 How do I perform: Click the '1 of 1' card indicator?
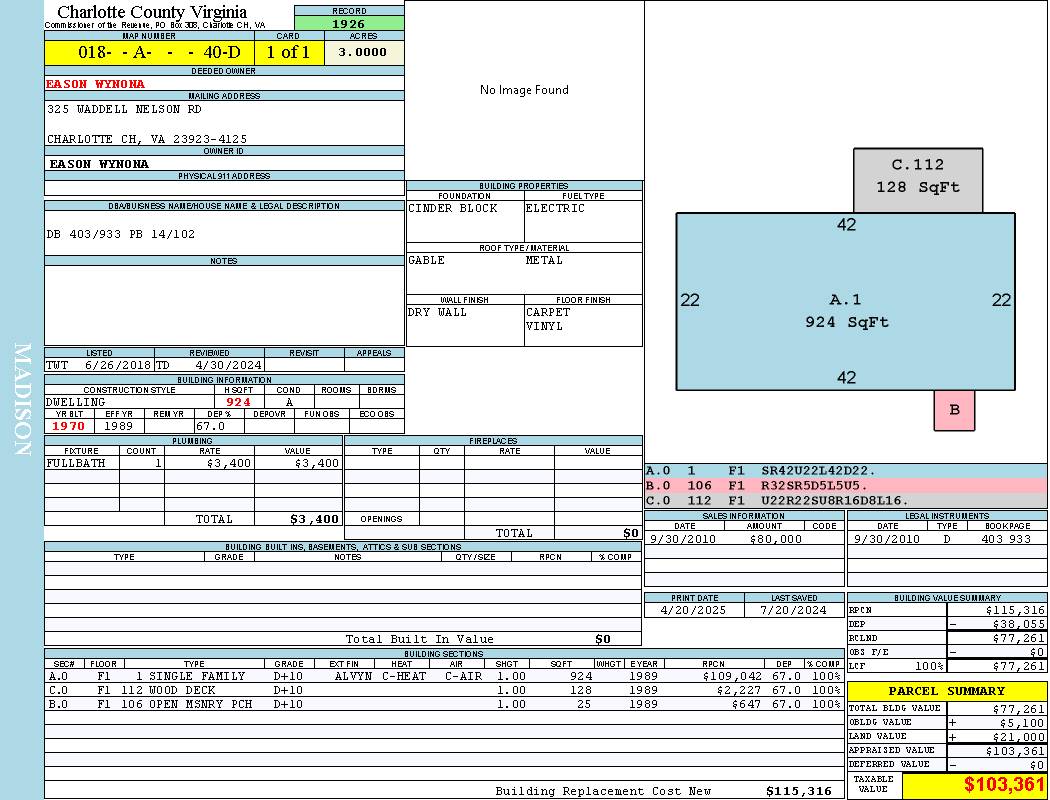pyautogui.click(x=289, y=53)
